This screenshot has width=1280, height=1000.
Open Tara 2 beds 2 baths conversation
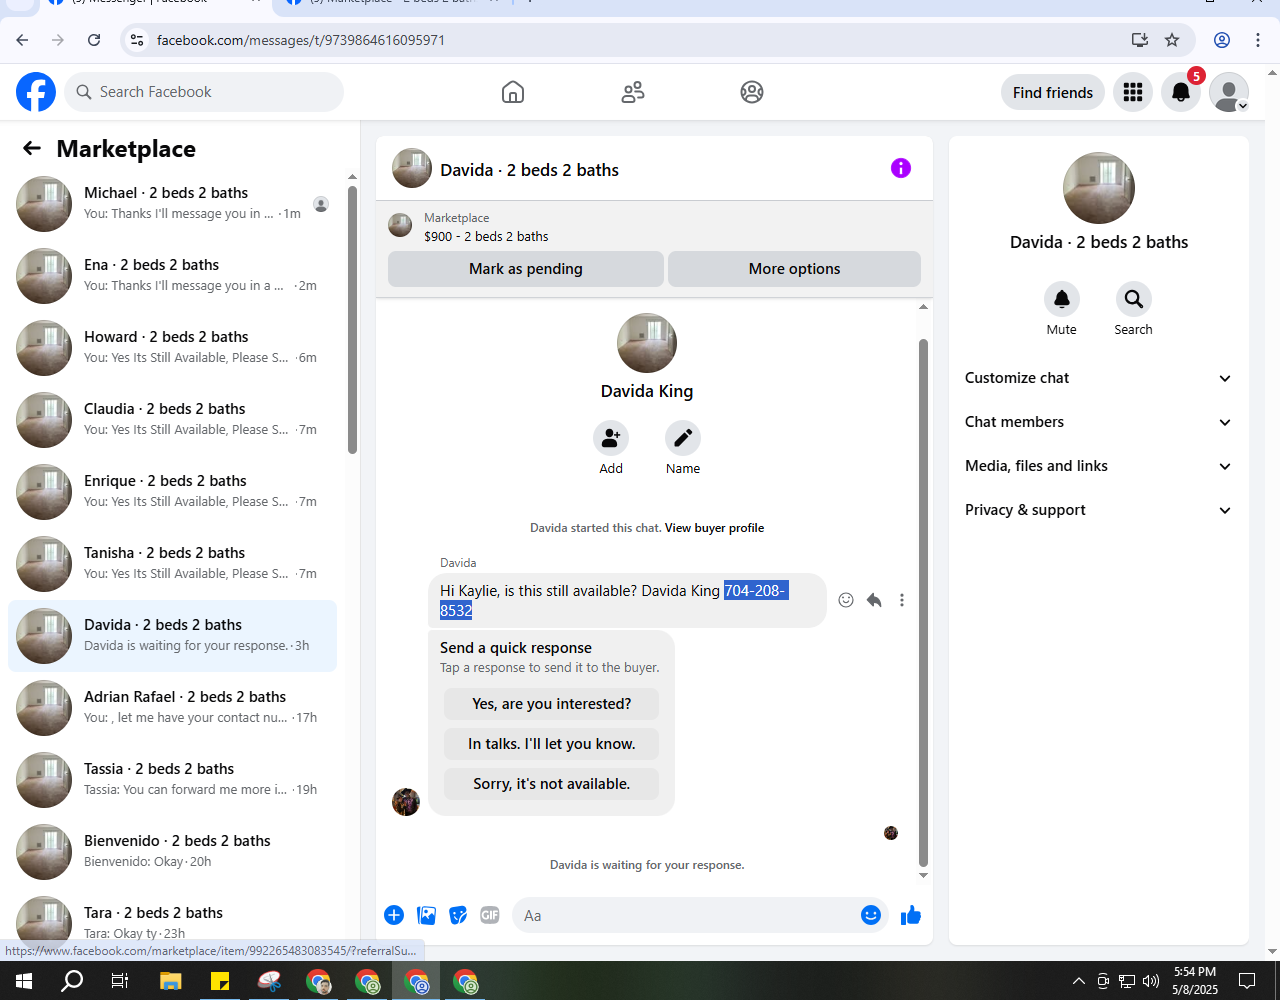172,918
